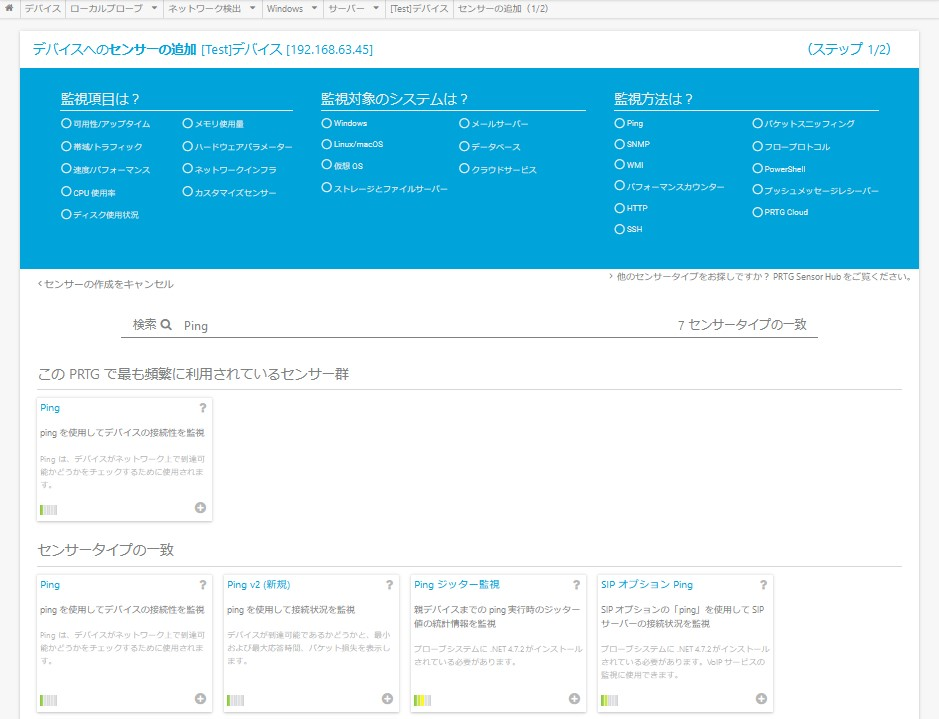This screenshot has height=719, width=939.
Task: Select the Linux/macOS radio option
Action: 326,144
